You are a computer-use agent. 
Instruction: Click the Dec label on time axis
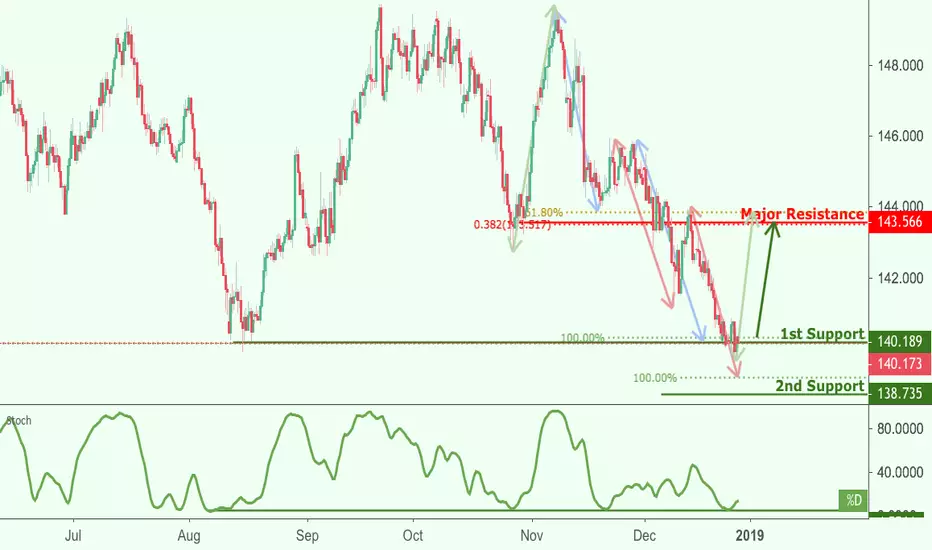(x=644, y=536)
